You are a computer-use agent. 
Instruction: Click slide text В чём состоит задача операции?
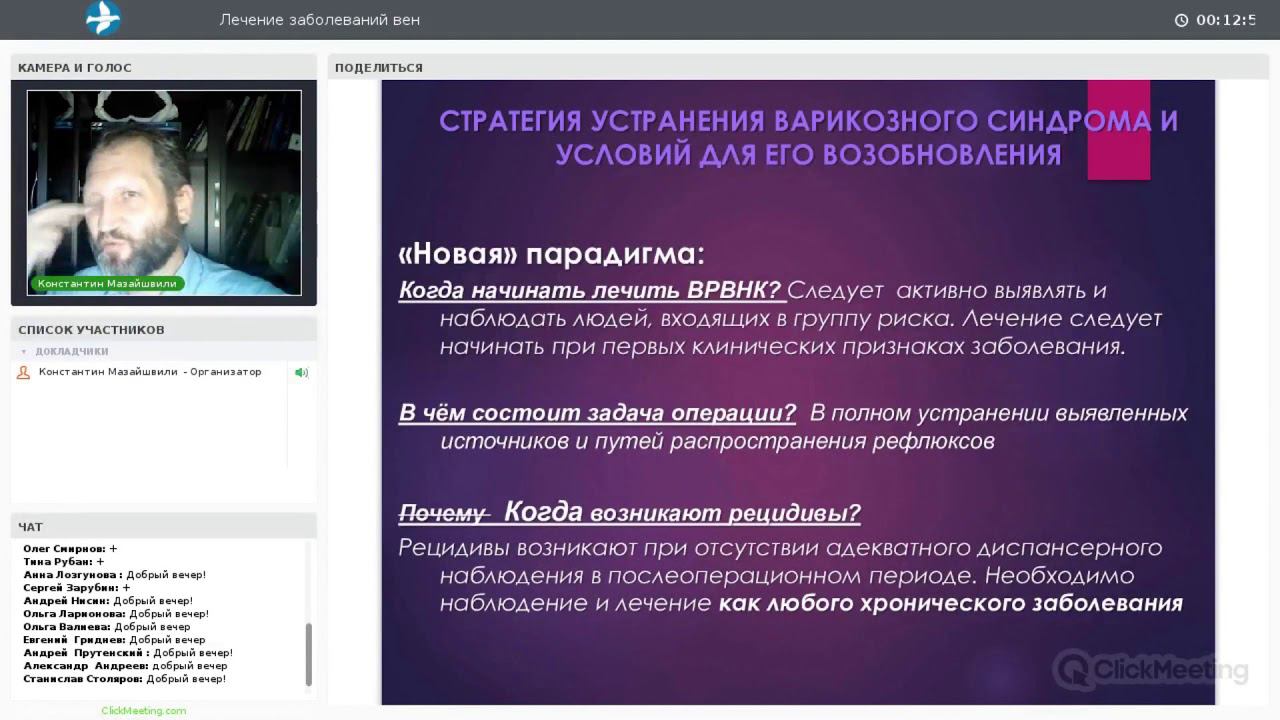click(x=597, y=413)
